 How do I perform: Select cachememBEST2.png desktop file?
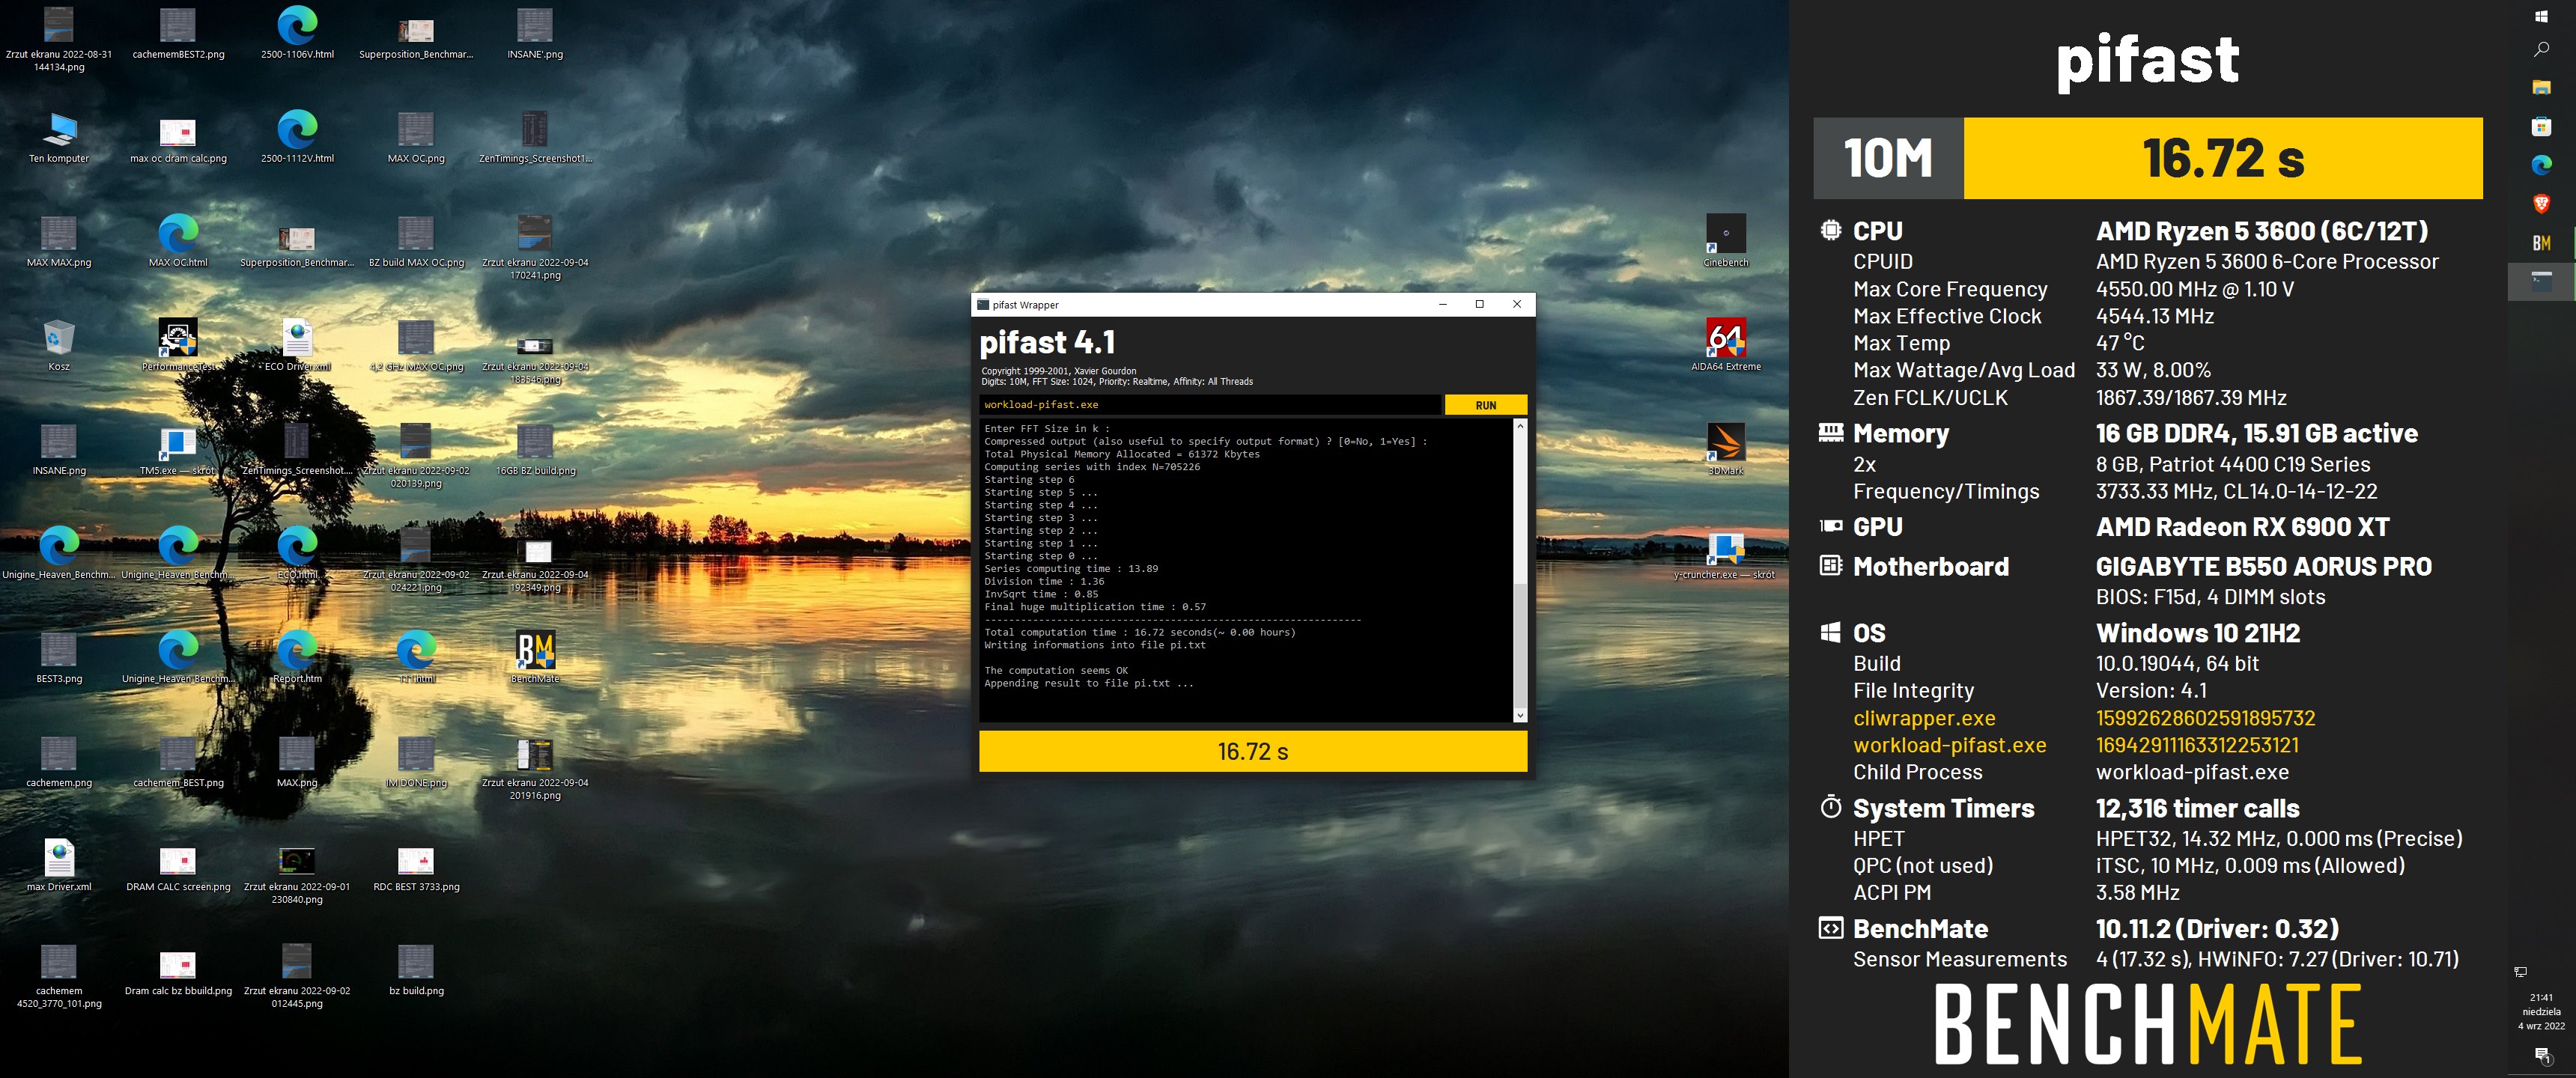[178, 33]
